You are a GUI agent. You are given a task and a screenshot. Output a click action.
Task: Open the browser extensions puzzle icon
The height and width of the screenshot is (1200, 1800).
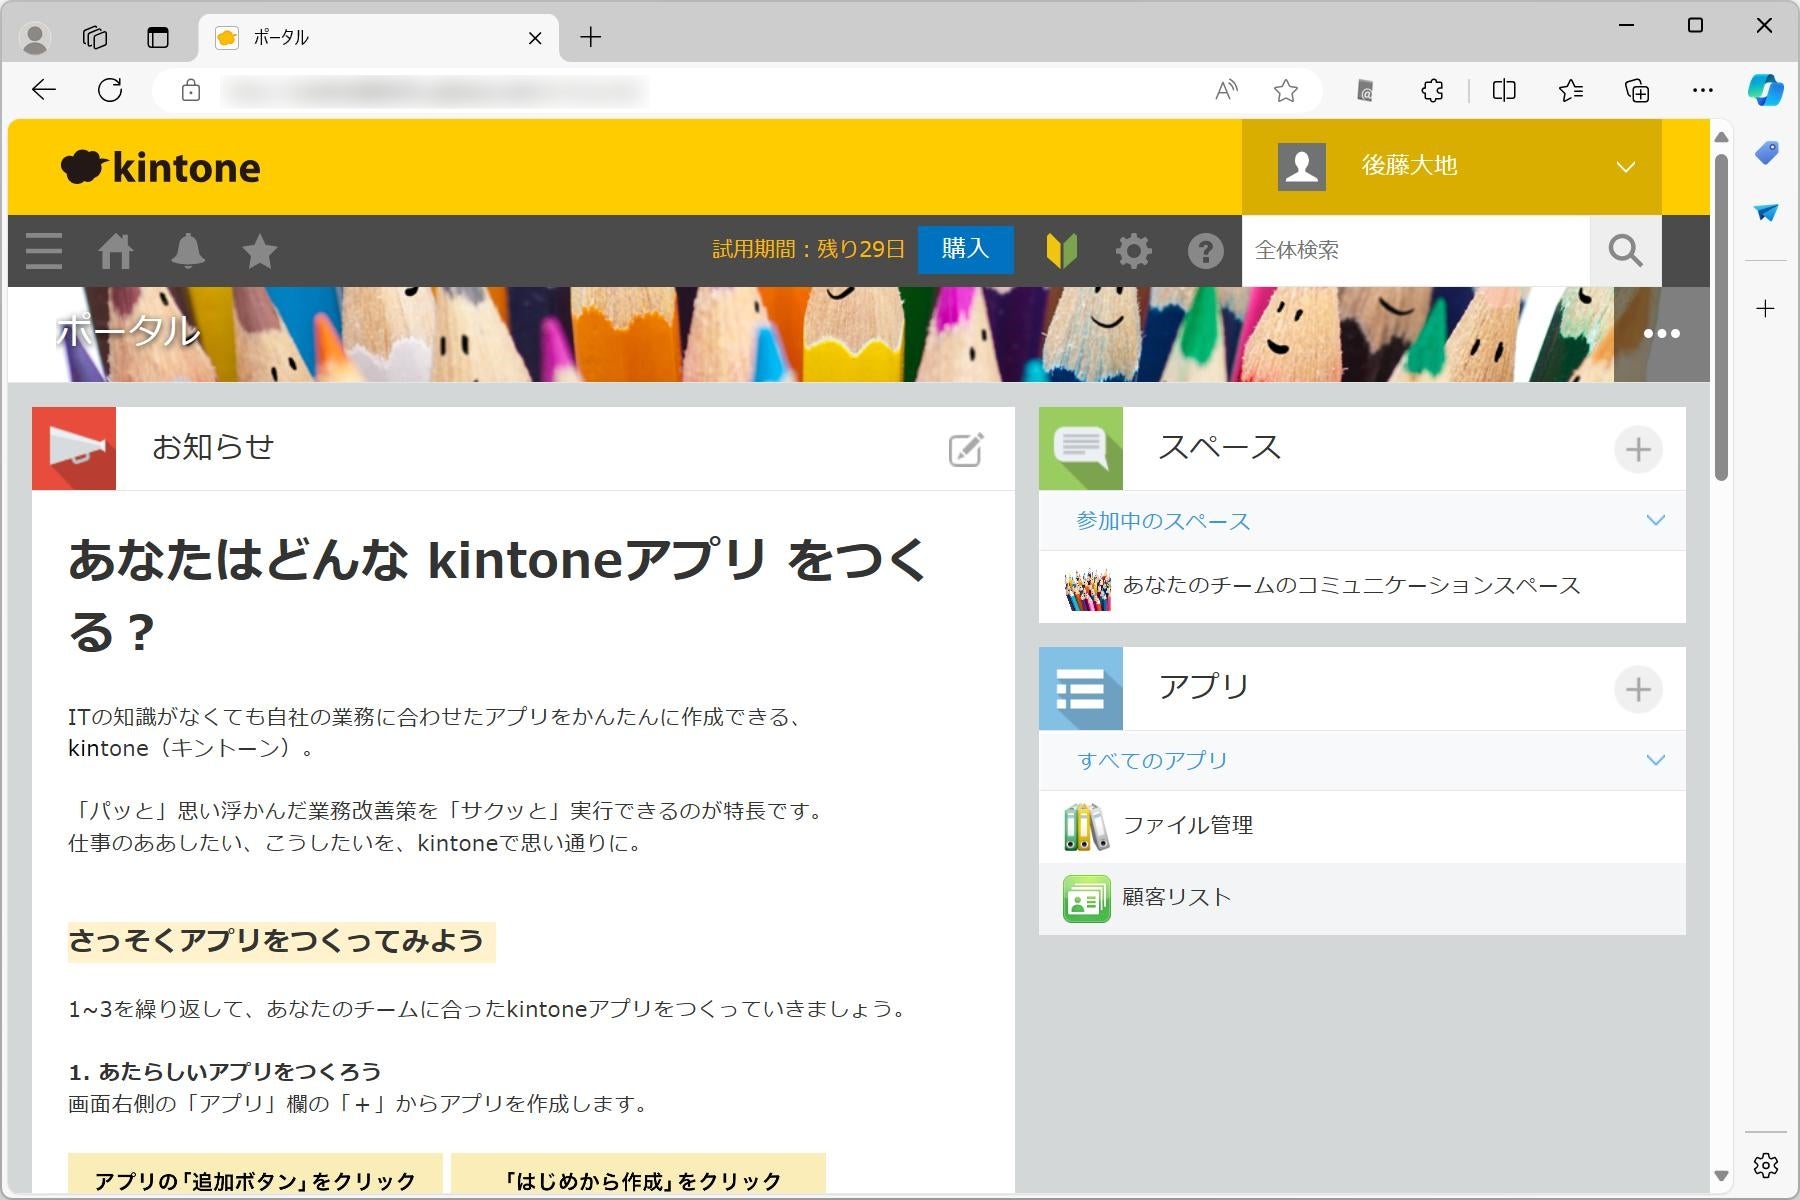[1432, 92]
